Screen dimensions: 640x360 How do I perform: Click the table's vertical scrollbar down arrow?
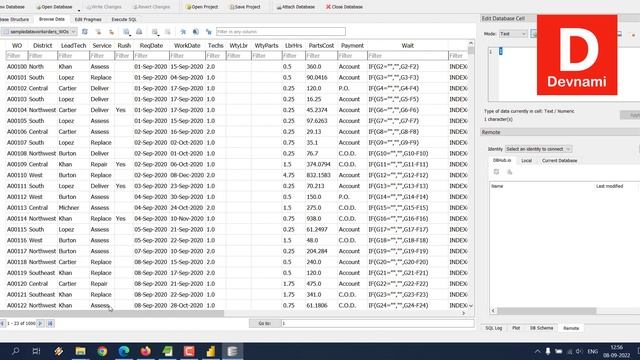pos(471,305)
